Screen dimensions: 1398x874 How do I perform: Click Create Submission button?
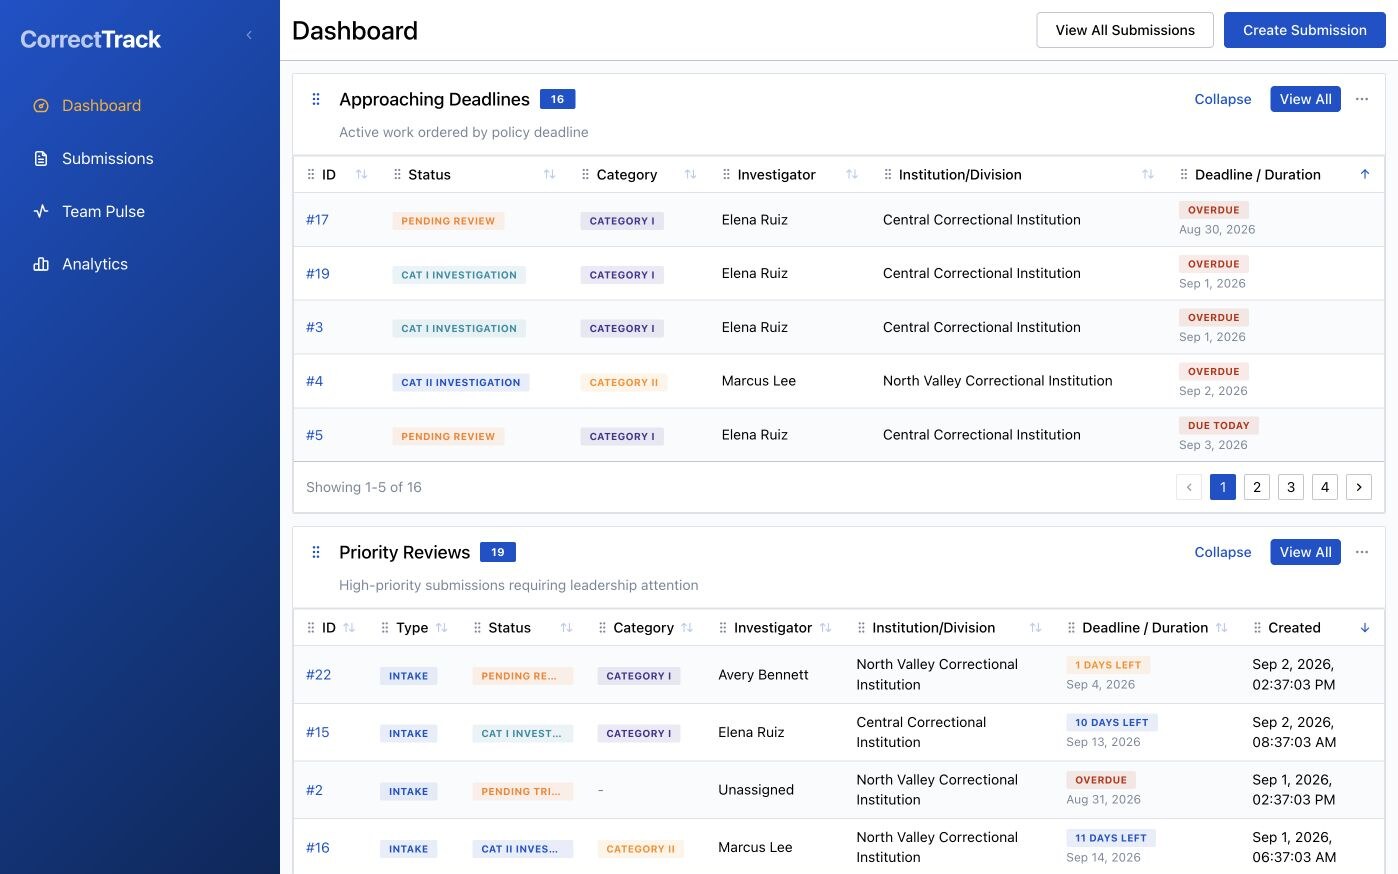[1304, 30]
